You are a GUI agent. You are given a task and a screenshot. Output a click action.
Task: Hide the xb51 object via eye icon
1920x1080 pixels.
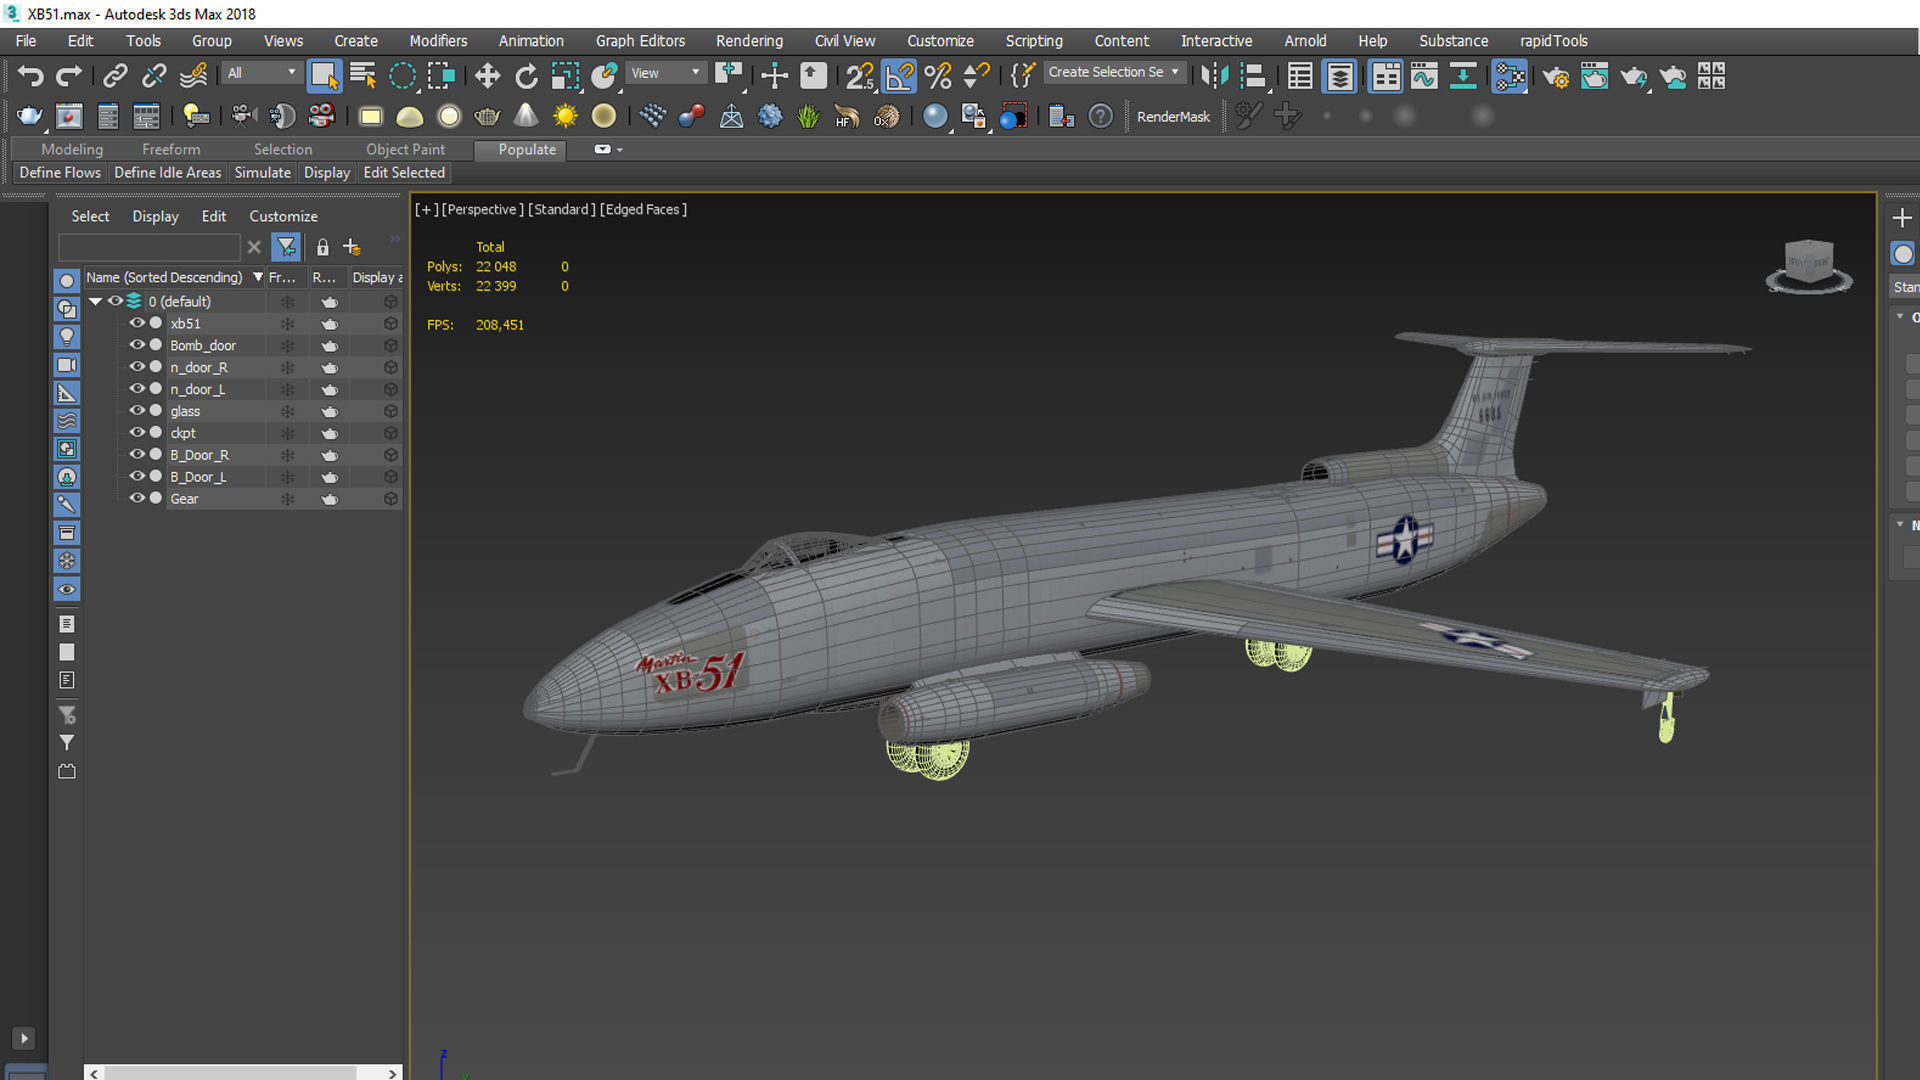pos(137,323)
